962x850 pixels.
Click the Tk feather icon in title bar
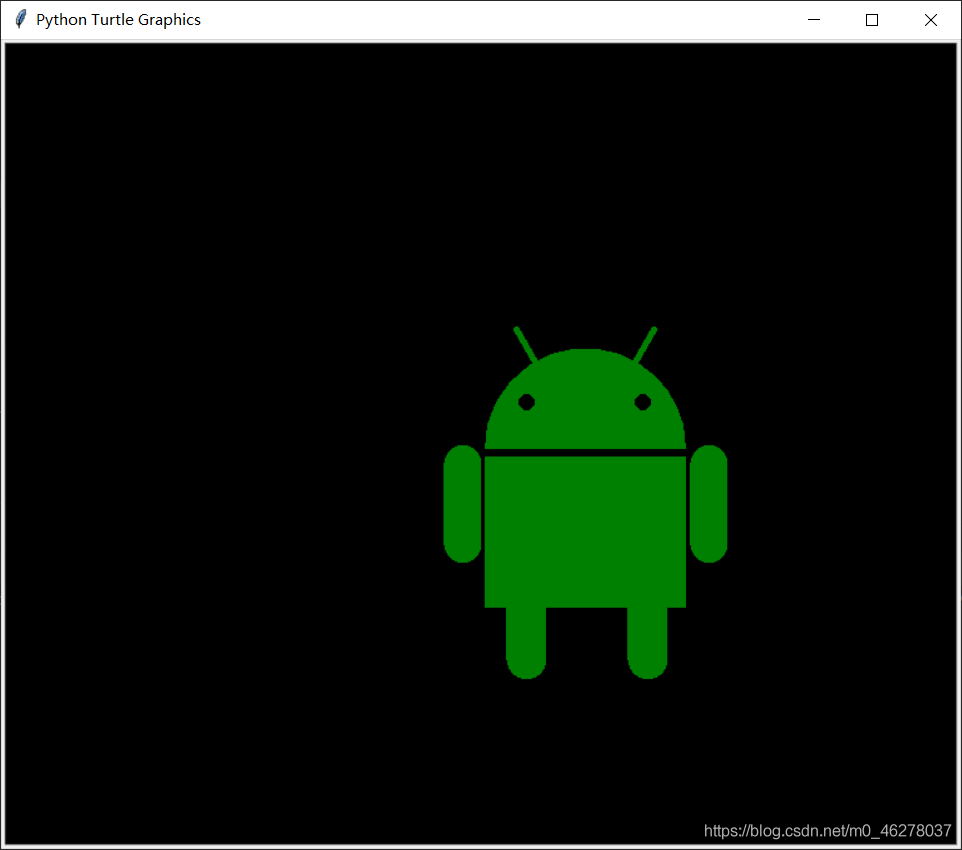point(21,20)
